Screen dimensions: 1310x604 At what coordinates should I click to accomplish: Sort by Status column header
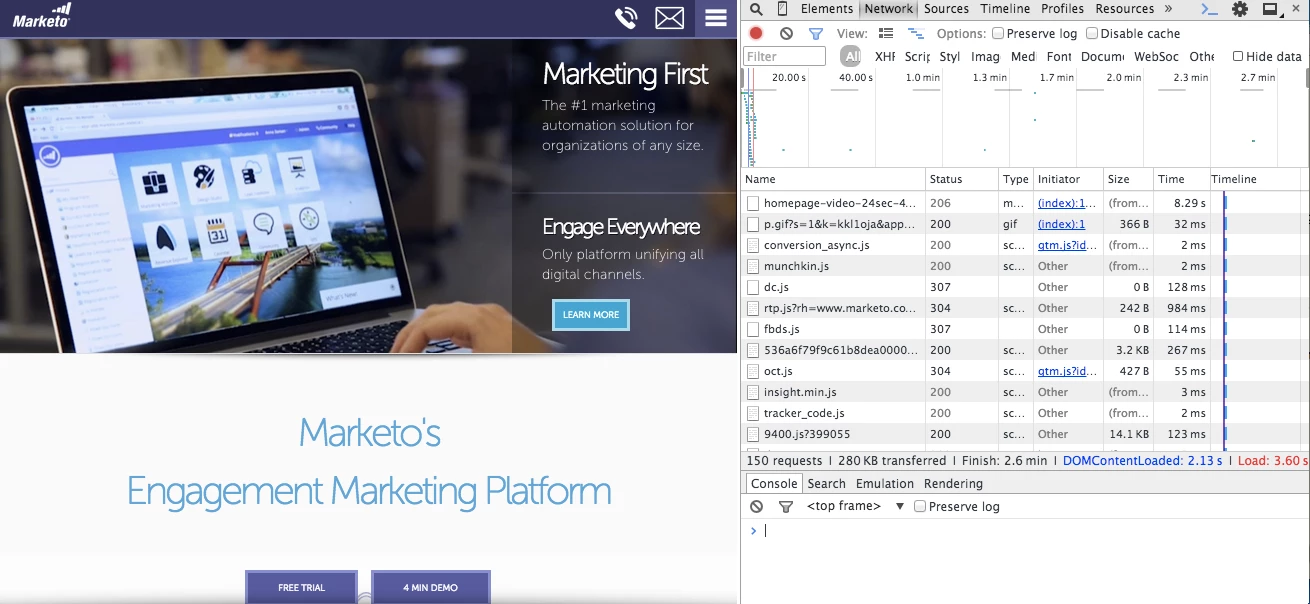click(x=963, y=179)
